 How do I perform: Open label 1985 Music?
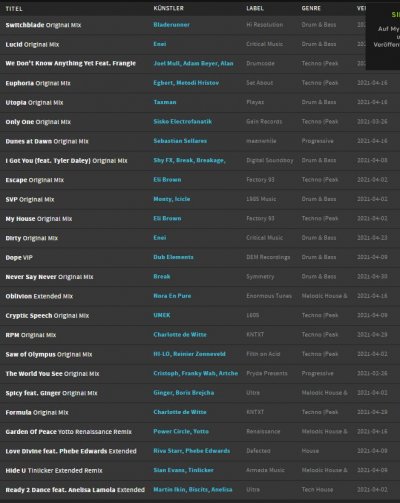pyautogui.click(x=261, y=199)
